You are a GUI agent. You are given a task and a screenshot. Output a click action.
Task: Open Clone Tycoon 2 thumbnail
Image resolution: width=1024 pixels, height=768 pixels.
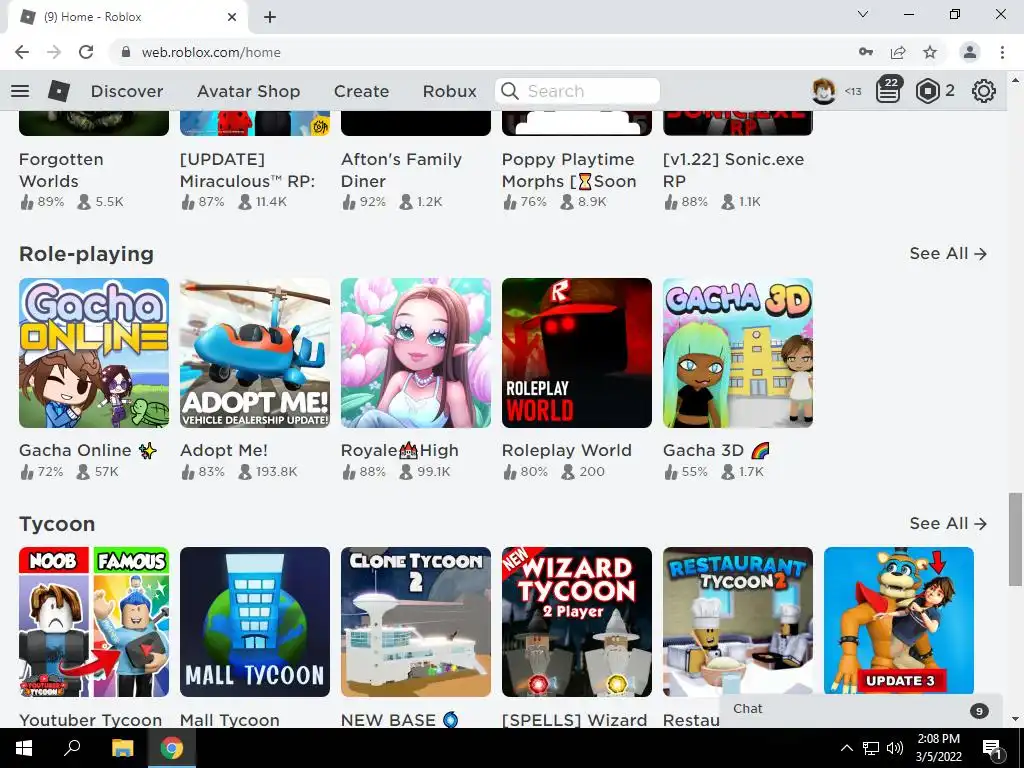tap(416, 622)
